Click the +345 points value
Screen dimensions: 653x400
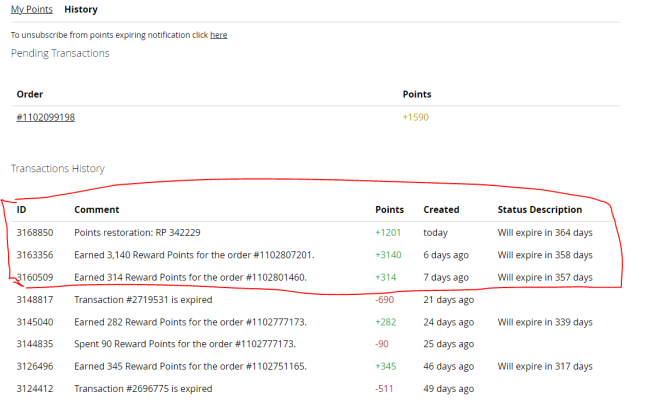[386, 366]
